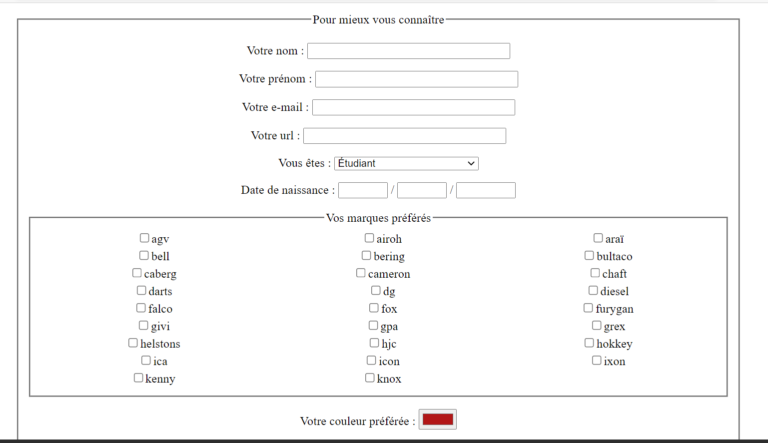Screen dimensions: 768x443
Task: Check the diesel brand checkbox
Action: click(593, 291)
